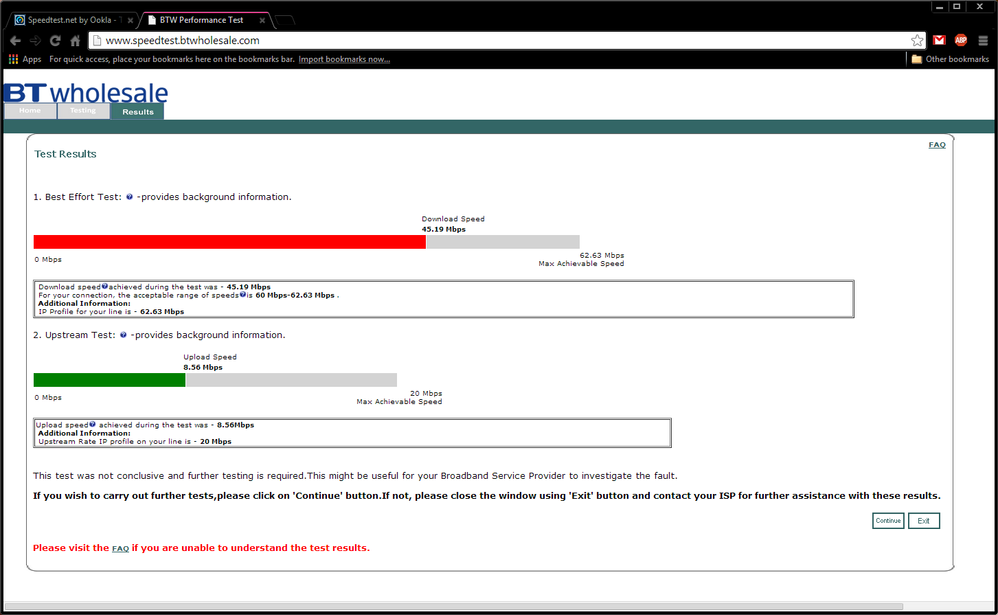Click the Continue button
This screenshot has height=615, width=998.
click(888, 521)
